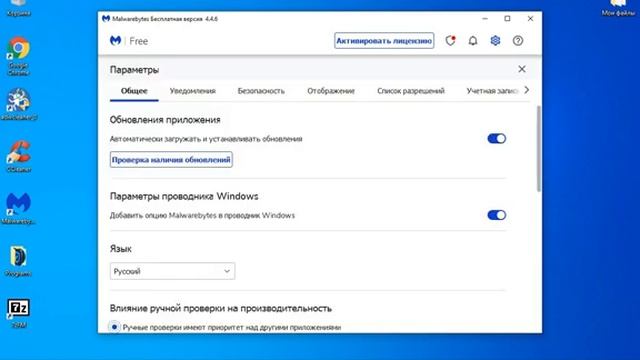Viewport: 640px width, 360px height.
Task: Click the Параметры проводника Windows heading
Action: 184,196
